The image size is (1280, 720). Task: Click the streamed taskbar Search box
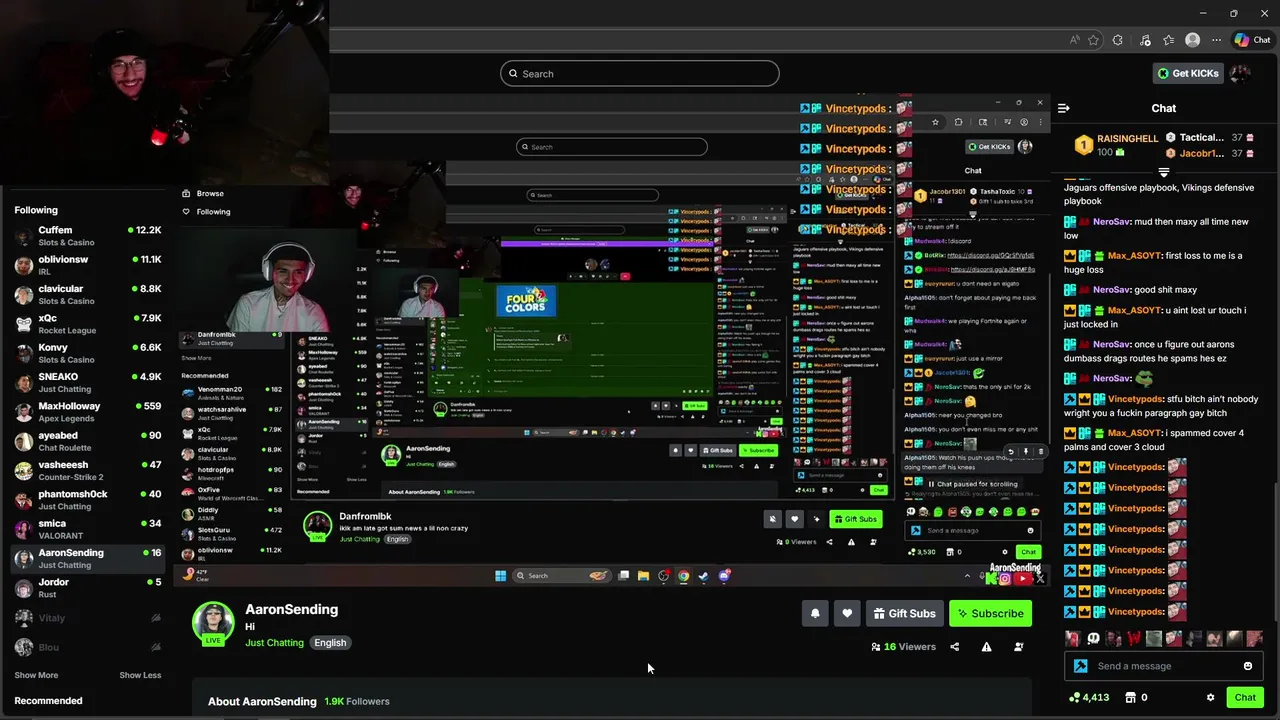pos(563,576)
